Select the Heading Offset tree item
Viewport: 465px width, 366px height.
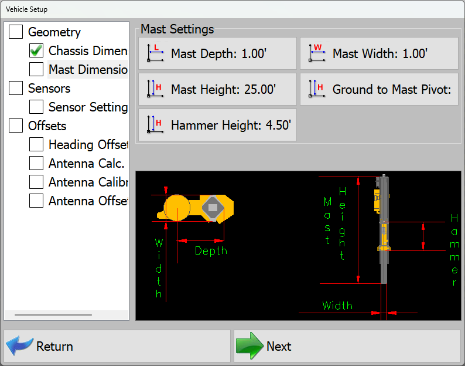pyautogui.click(x=88, y=145)
